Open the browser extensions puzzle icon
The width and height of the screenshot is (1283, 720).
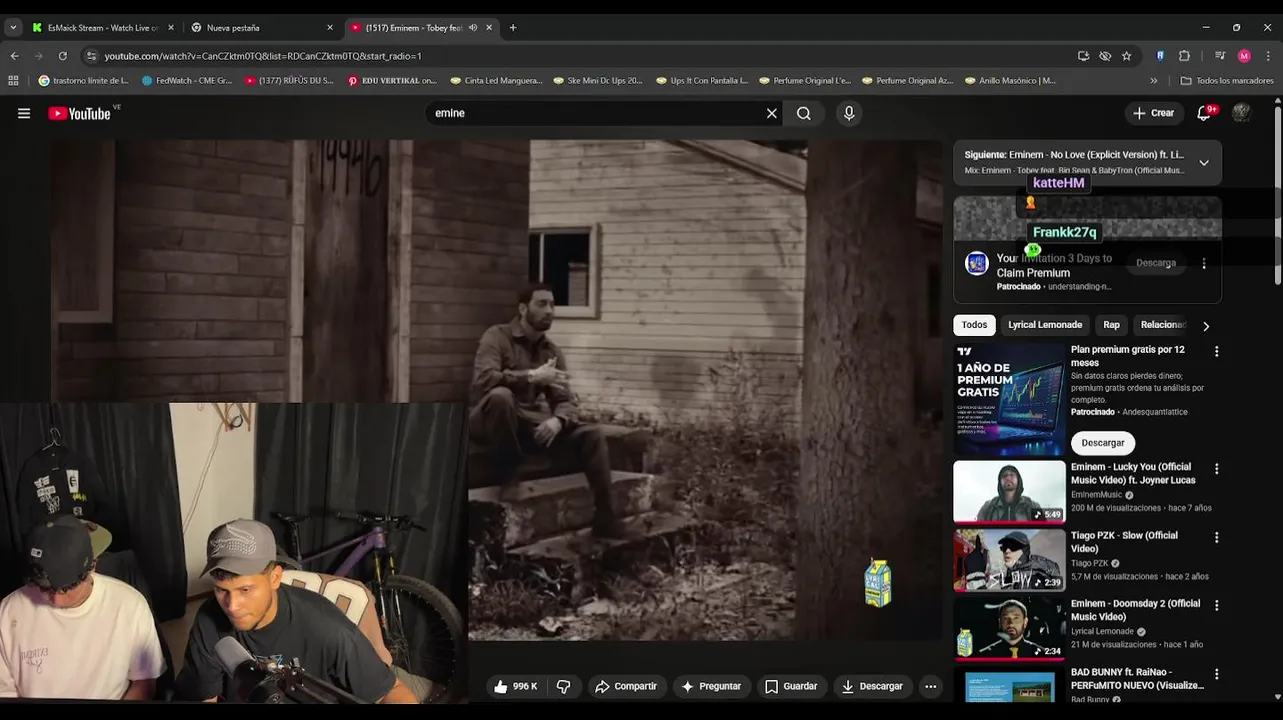tap(1184, 56)
